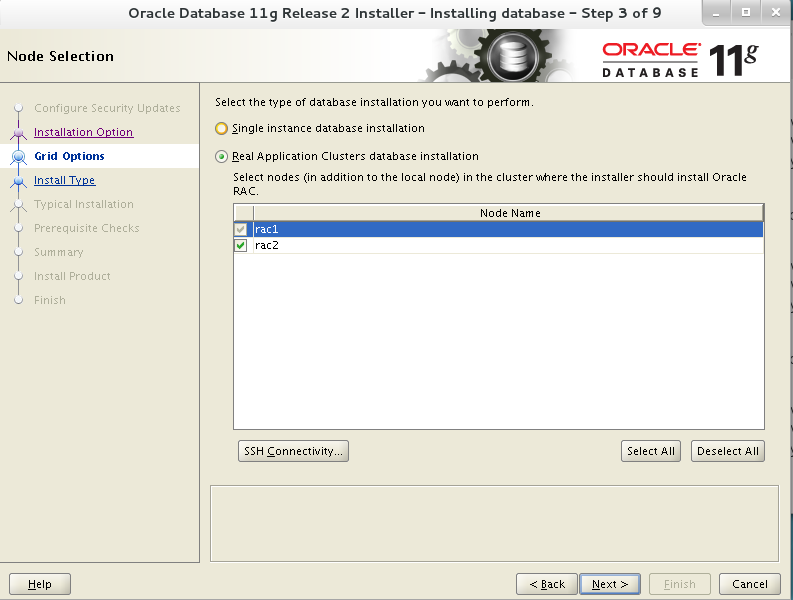The height and width of the screenshot is (600, 793).
Task: Select the Grid Options step in sidebar
Action: (69, 156)
